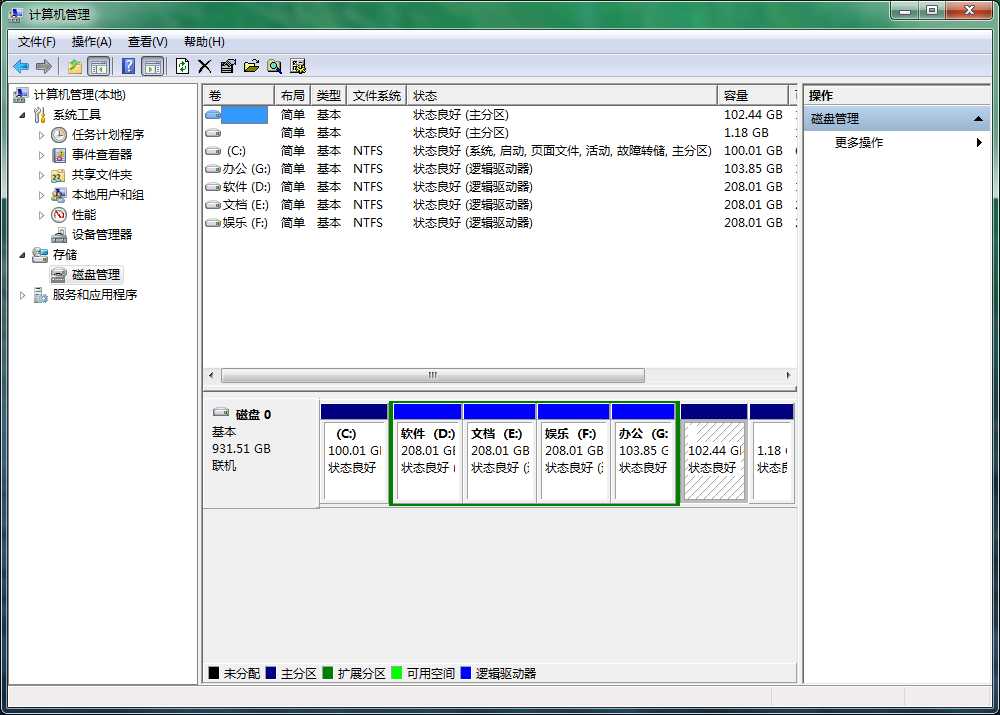Sort by the 卷 column header

click(x=239, y=96)
